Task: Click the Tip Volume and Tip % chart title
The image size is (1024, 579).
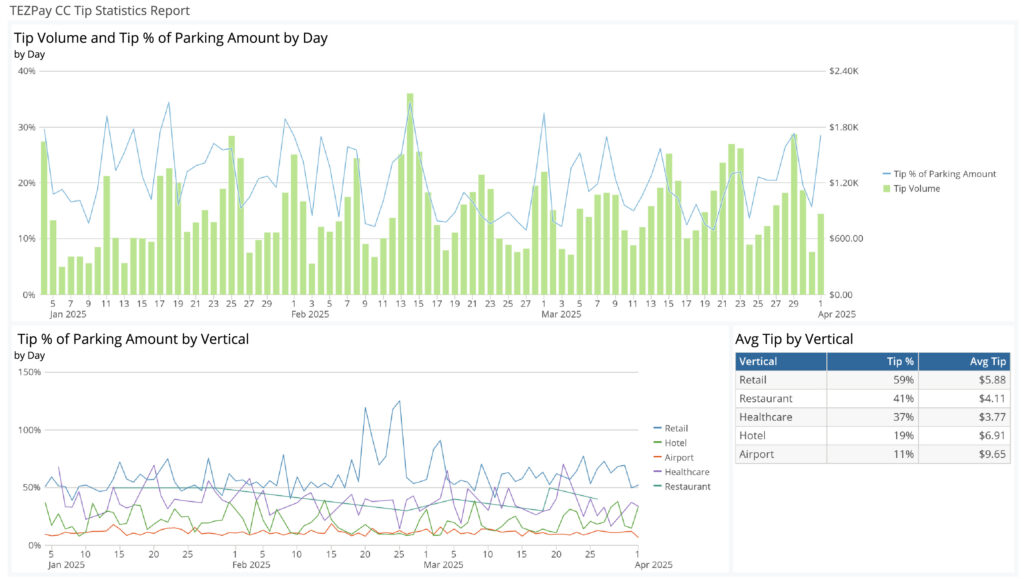Action: tap(170, 38)
